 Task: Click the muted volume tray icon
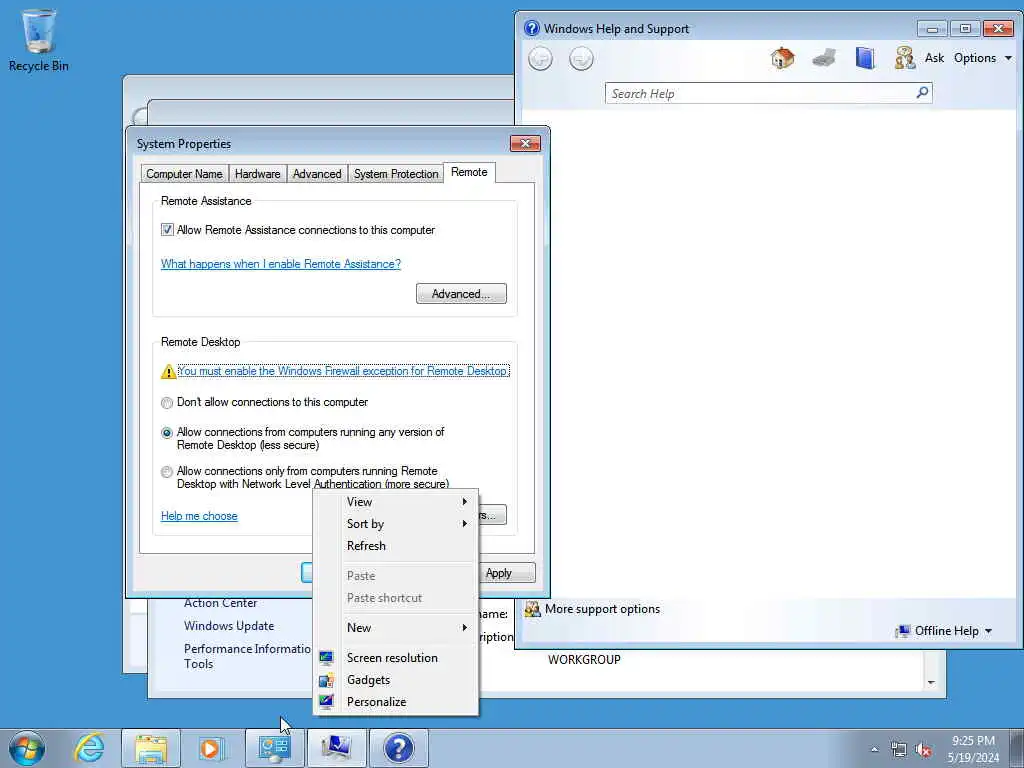(923, 750)
